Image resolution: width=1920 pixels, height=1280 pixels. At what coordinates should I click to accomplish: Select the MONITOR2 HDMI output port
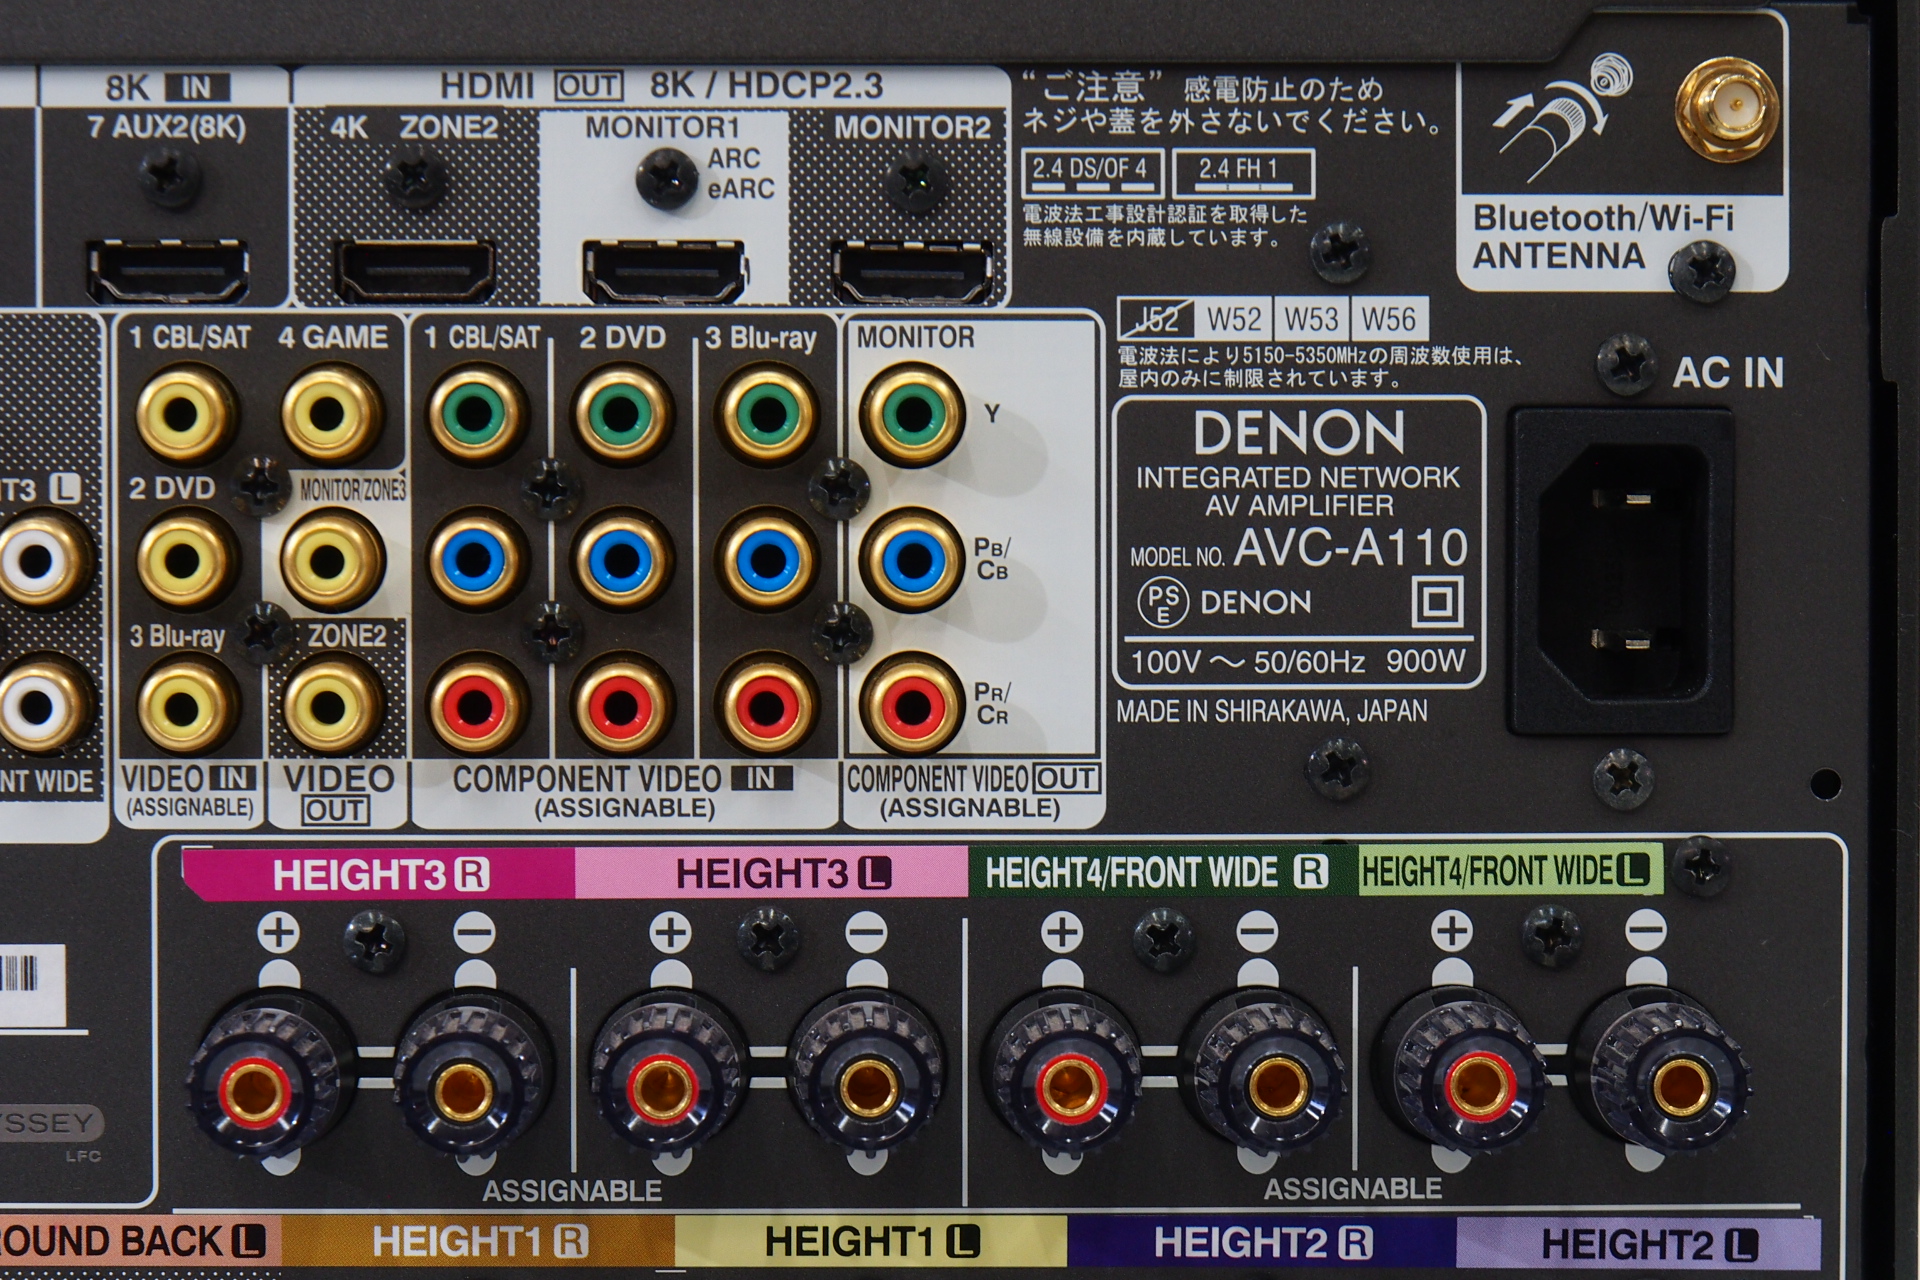(912, 271)
